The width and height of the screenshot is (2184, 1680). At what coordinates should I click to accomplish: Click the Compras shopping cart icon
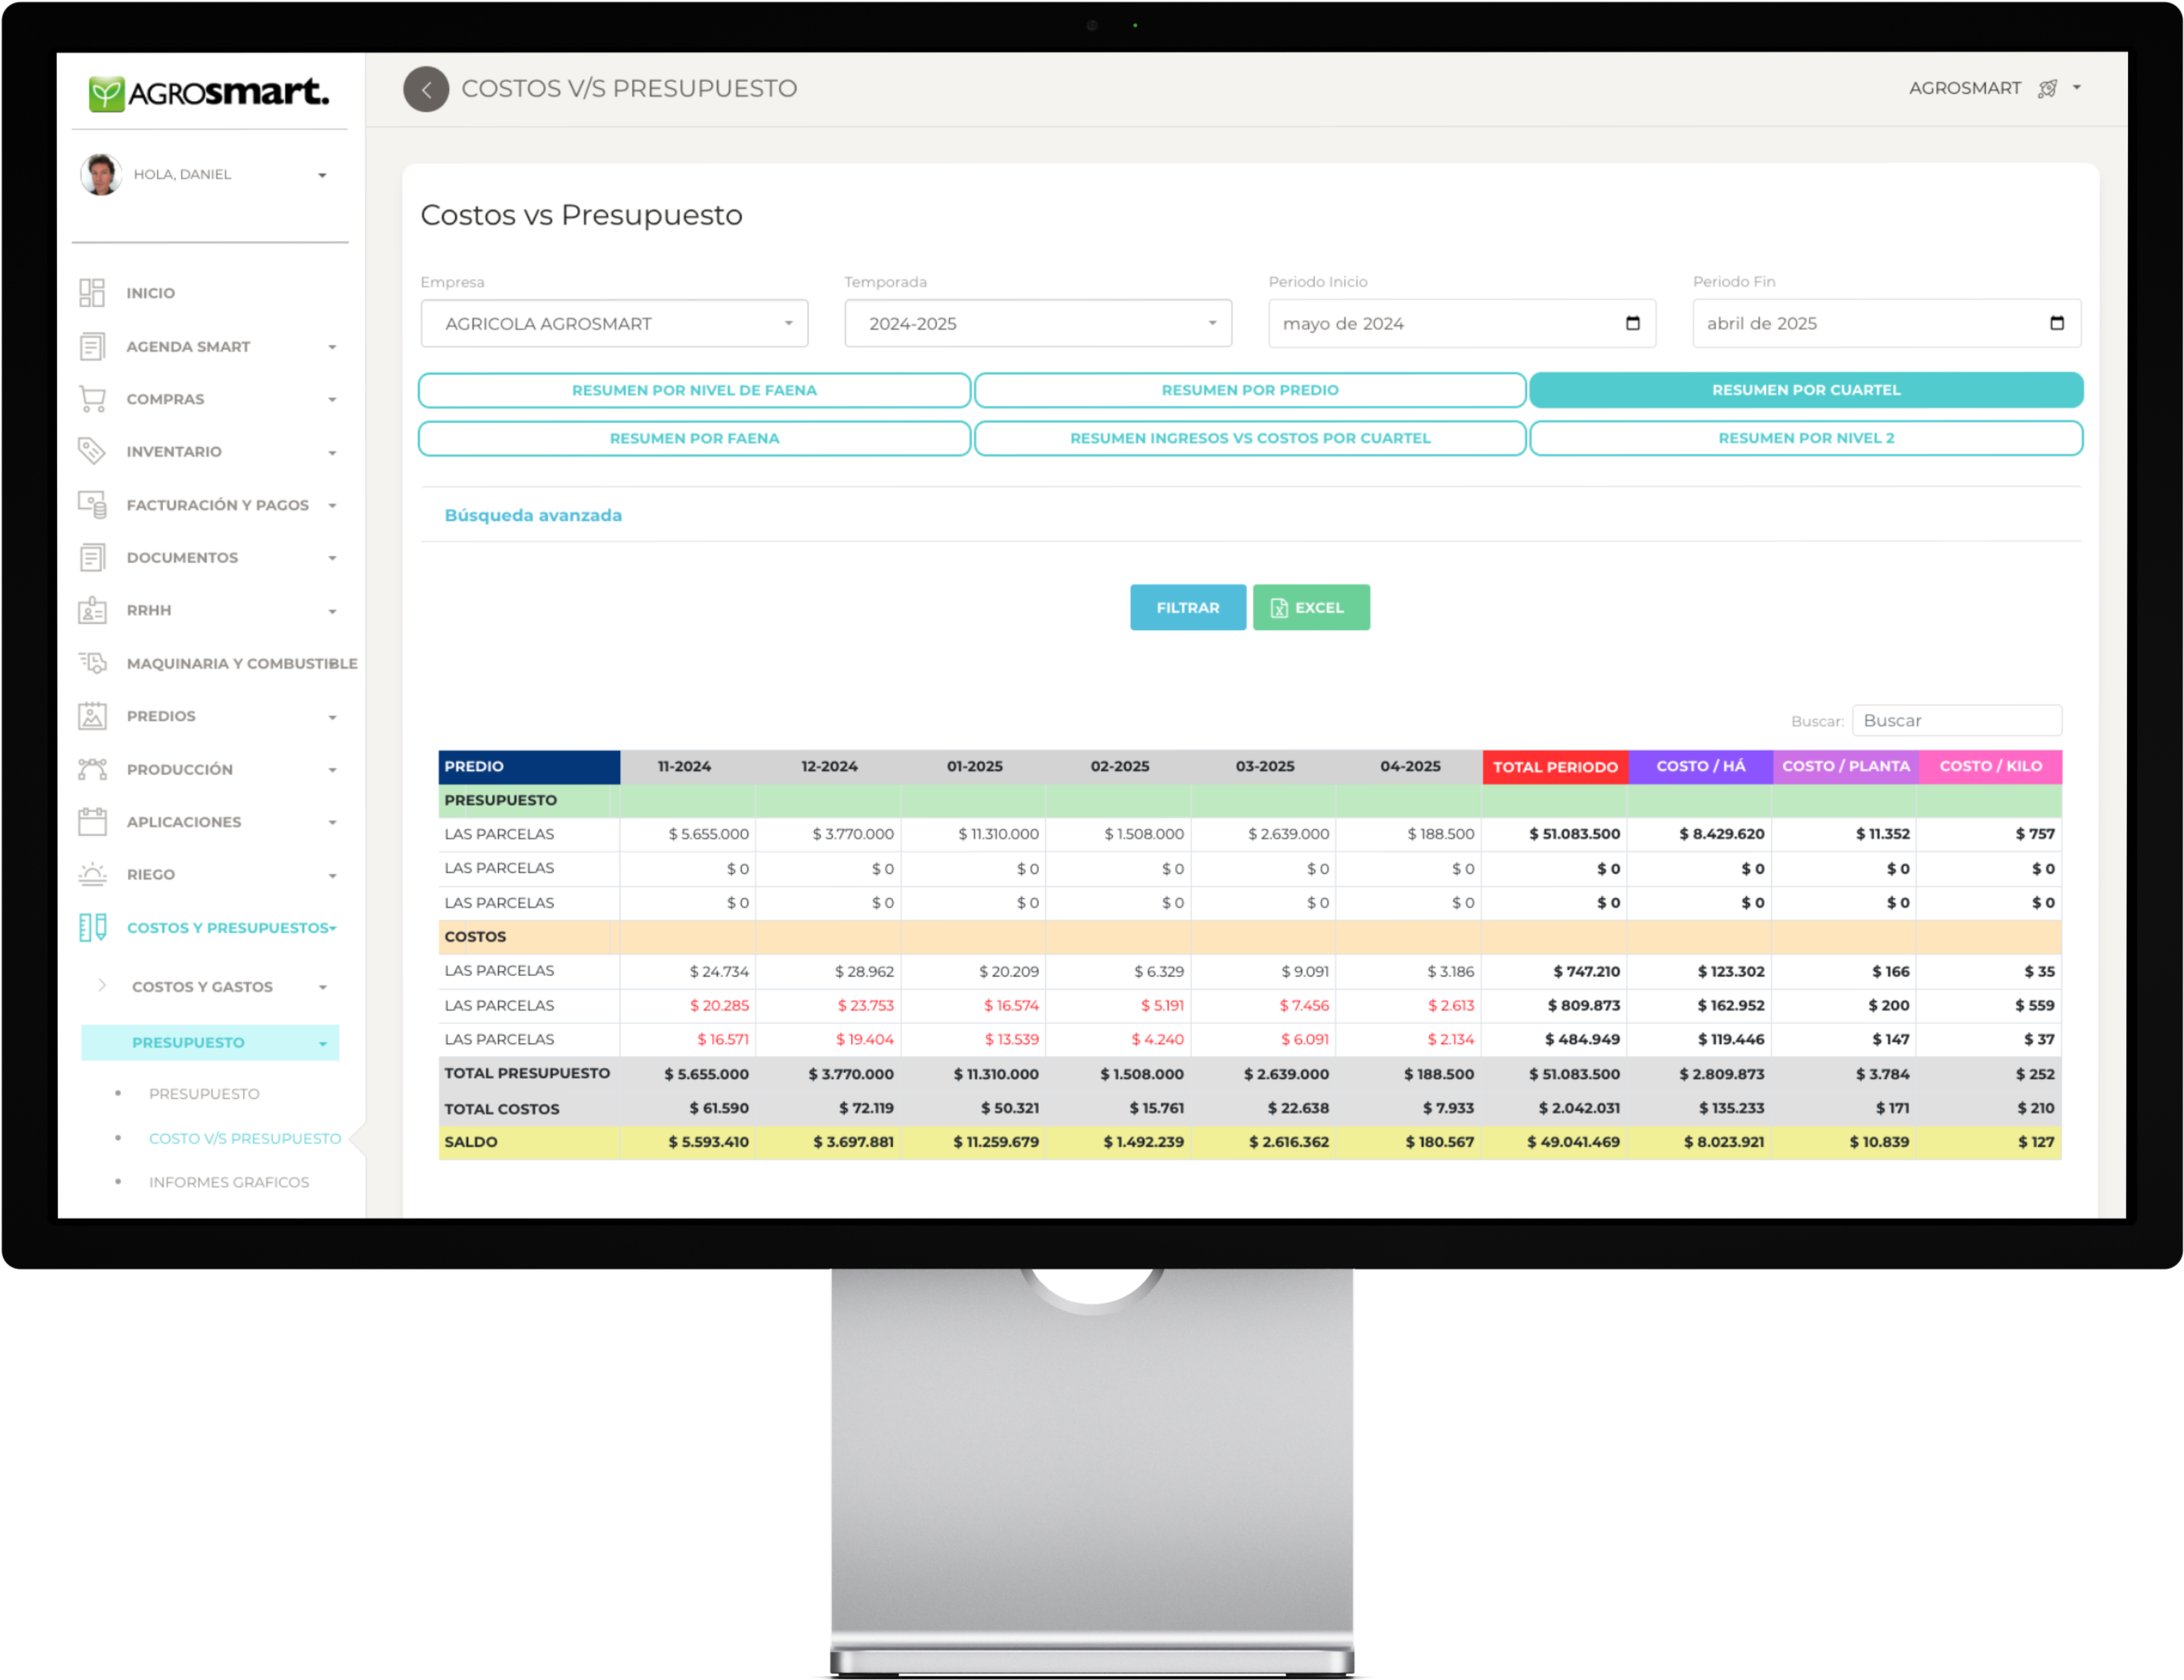coord(92,399)
